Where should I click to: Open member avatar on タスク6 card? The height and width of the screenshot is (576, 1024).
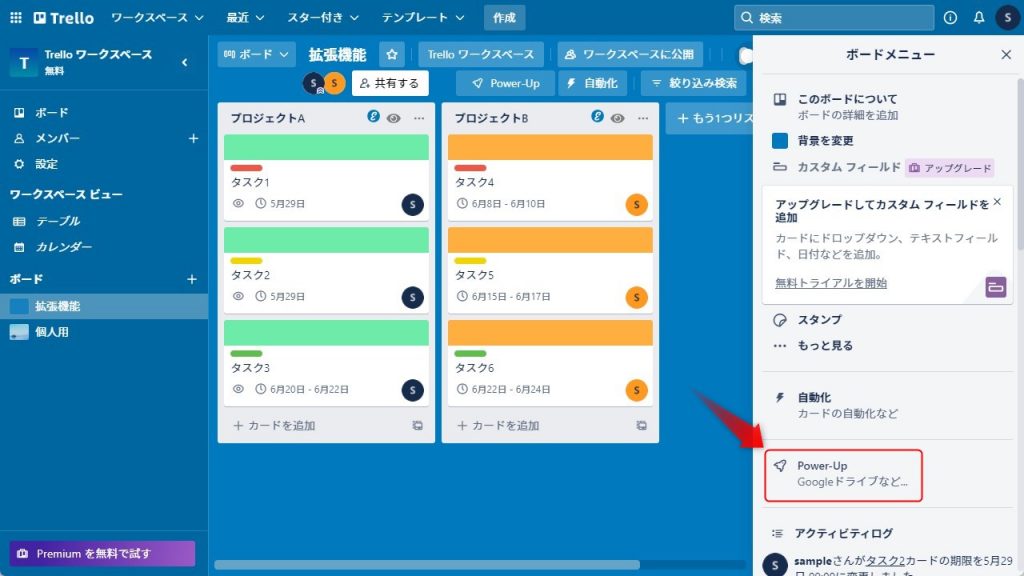[x=637, y=390]
